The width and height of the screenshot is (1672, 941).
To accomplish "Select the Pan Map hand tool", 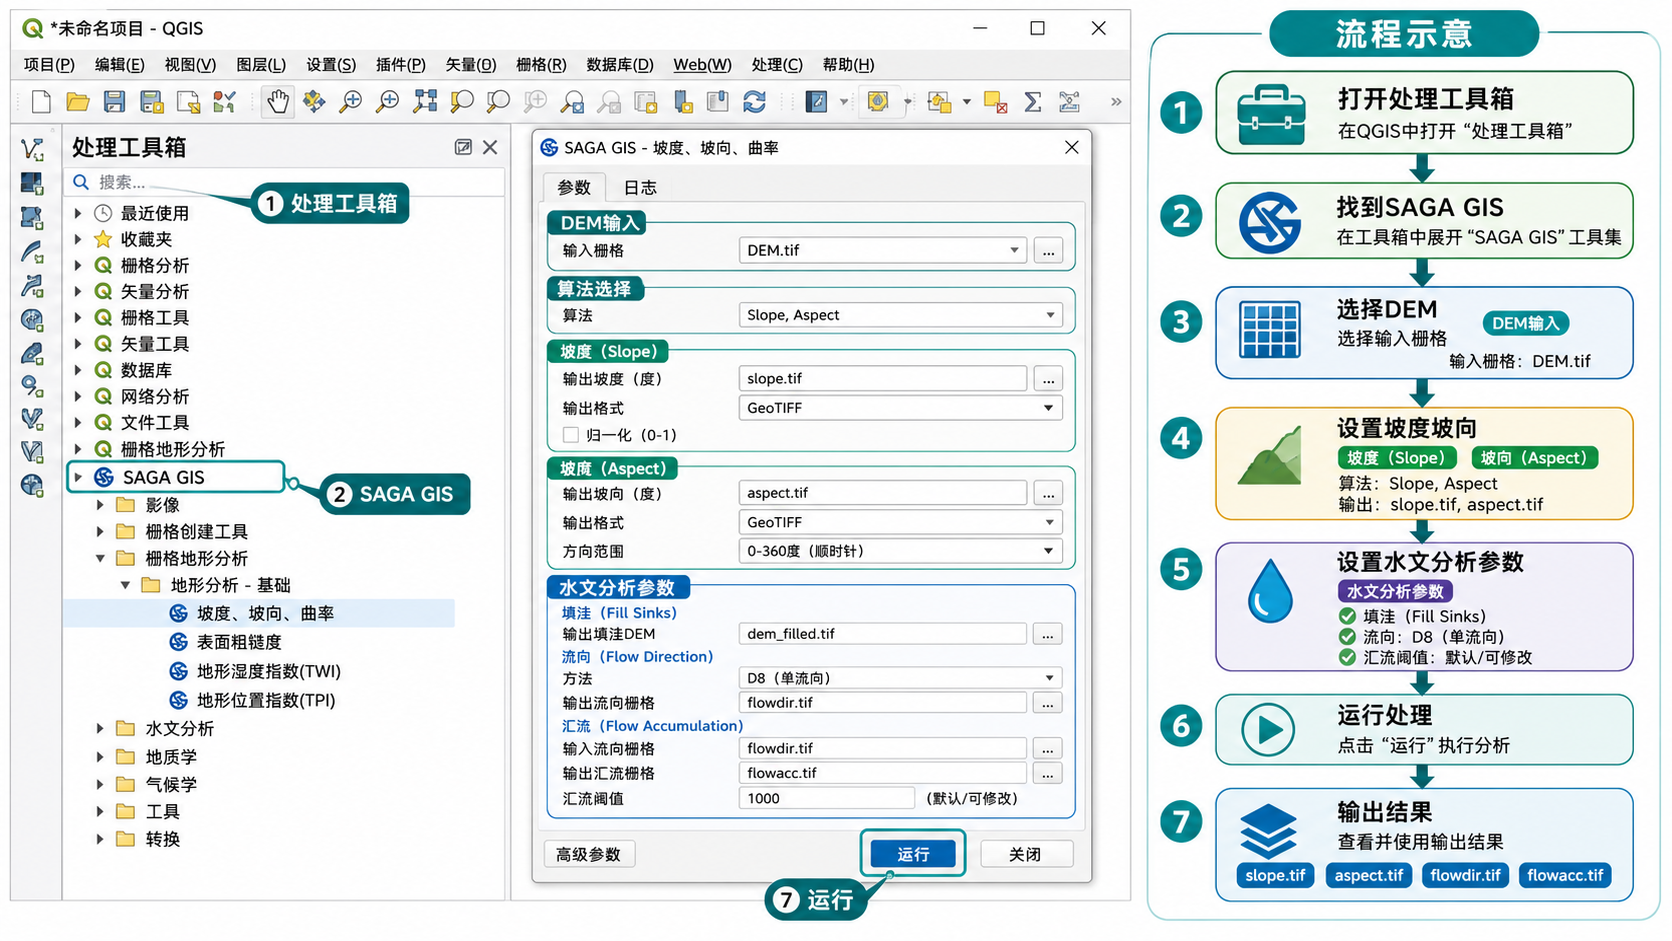I will click(277, 101).
